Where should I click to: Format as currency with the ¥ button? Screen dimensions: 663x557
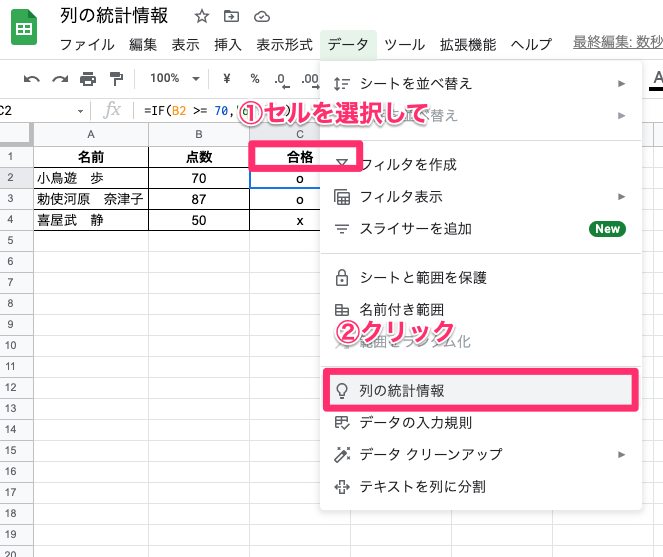pos(227,78)
